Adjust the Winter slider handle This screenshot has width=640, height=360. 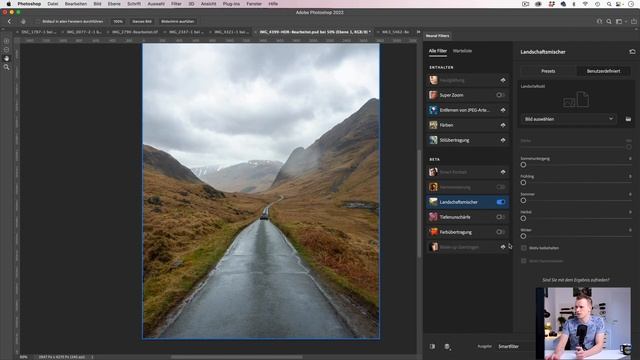click(x=523, y=236)
